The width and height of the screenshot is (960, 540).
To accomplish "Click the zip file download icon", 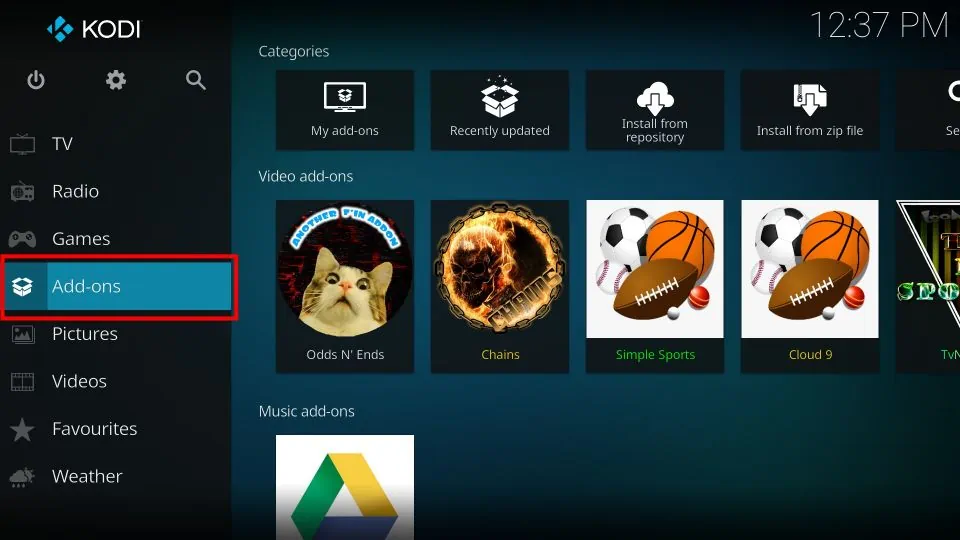I will (x=809, y=99).
